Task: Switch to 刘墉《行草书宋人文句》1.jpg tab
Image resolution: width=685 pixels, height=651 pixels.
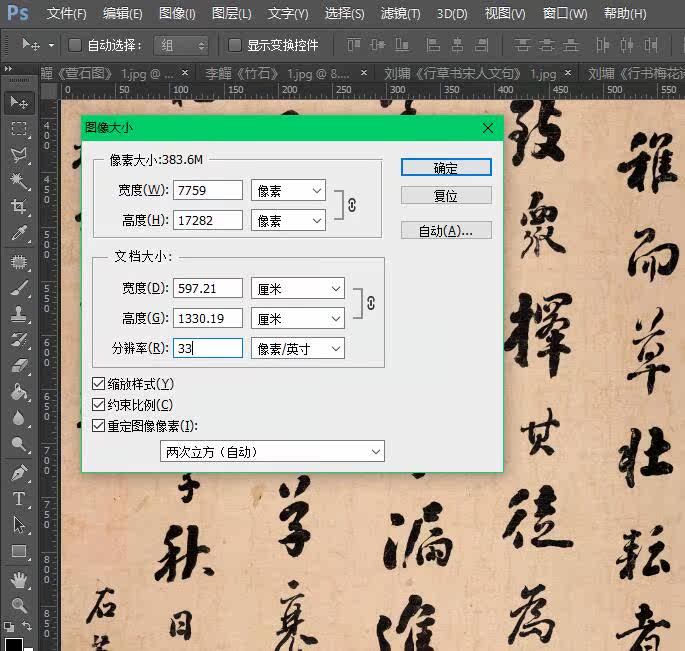Action: coord(470,73)
